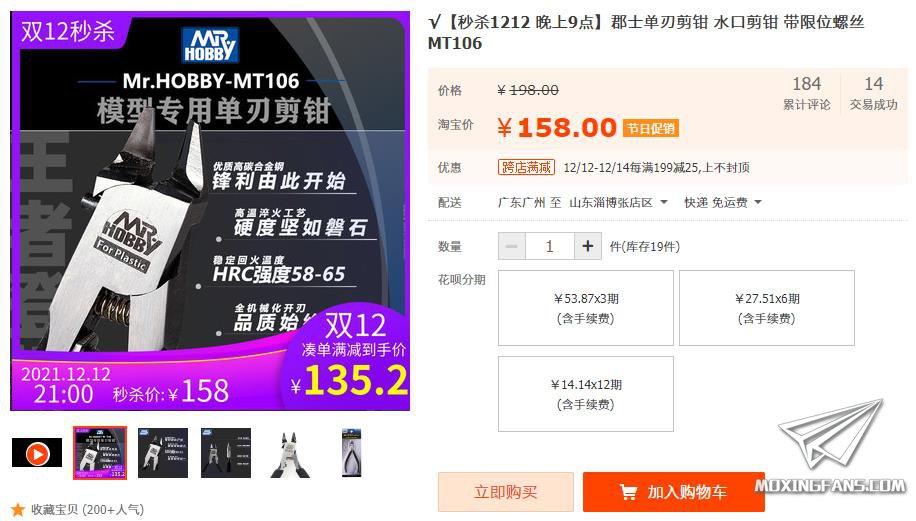This screenshot has height=521, width=916.
Task: Expand the 山东淄博张店区 destination dropdown
Action: click(x=618, y=203)
